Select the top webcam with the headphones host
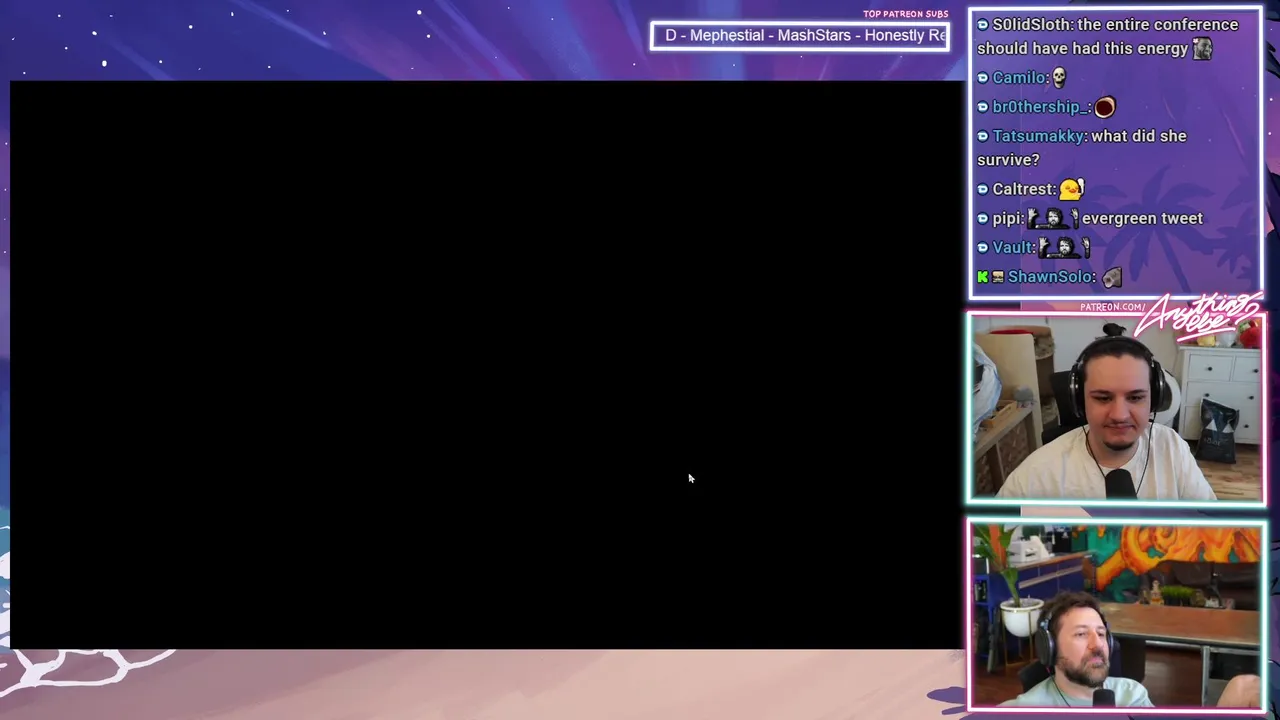This screenshot has height=720, width=1280. (x=1116, y=408)
